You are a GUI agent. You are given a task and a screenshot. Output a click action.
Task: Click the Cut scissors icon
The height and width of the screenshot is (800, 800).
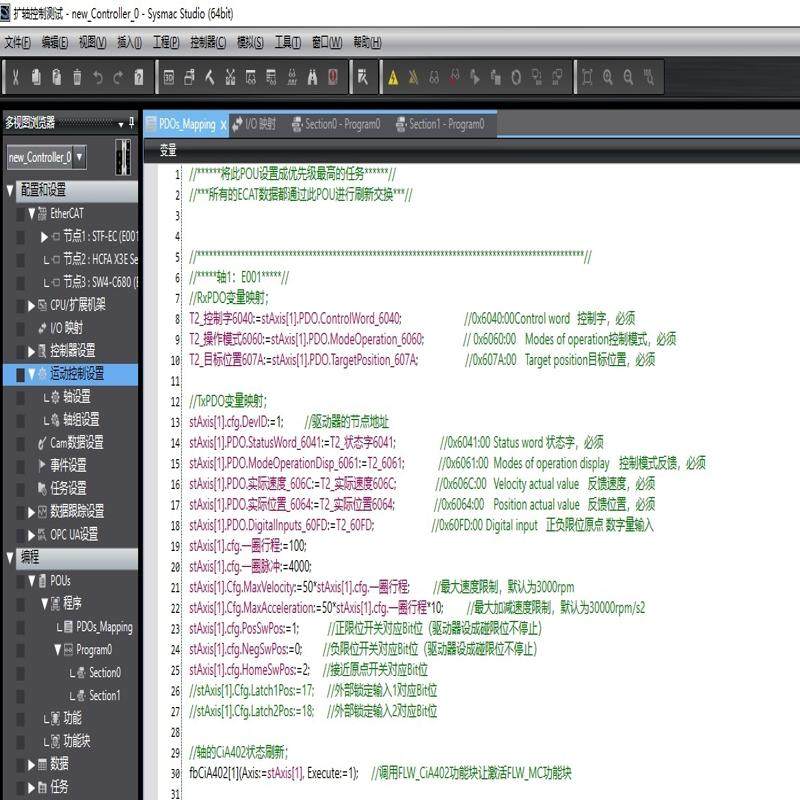[x=15, y=76]
